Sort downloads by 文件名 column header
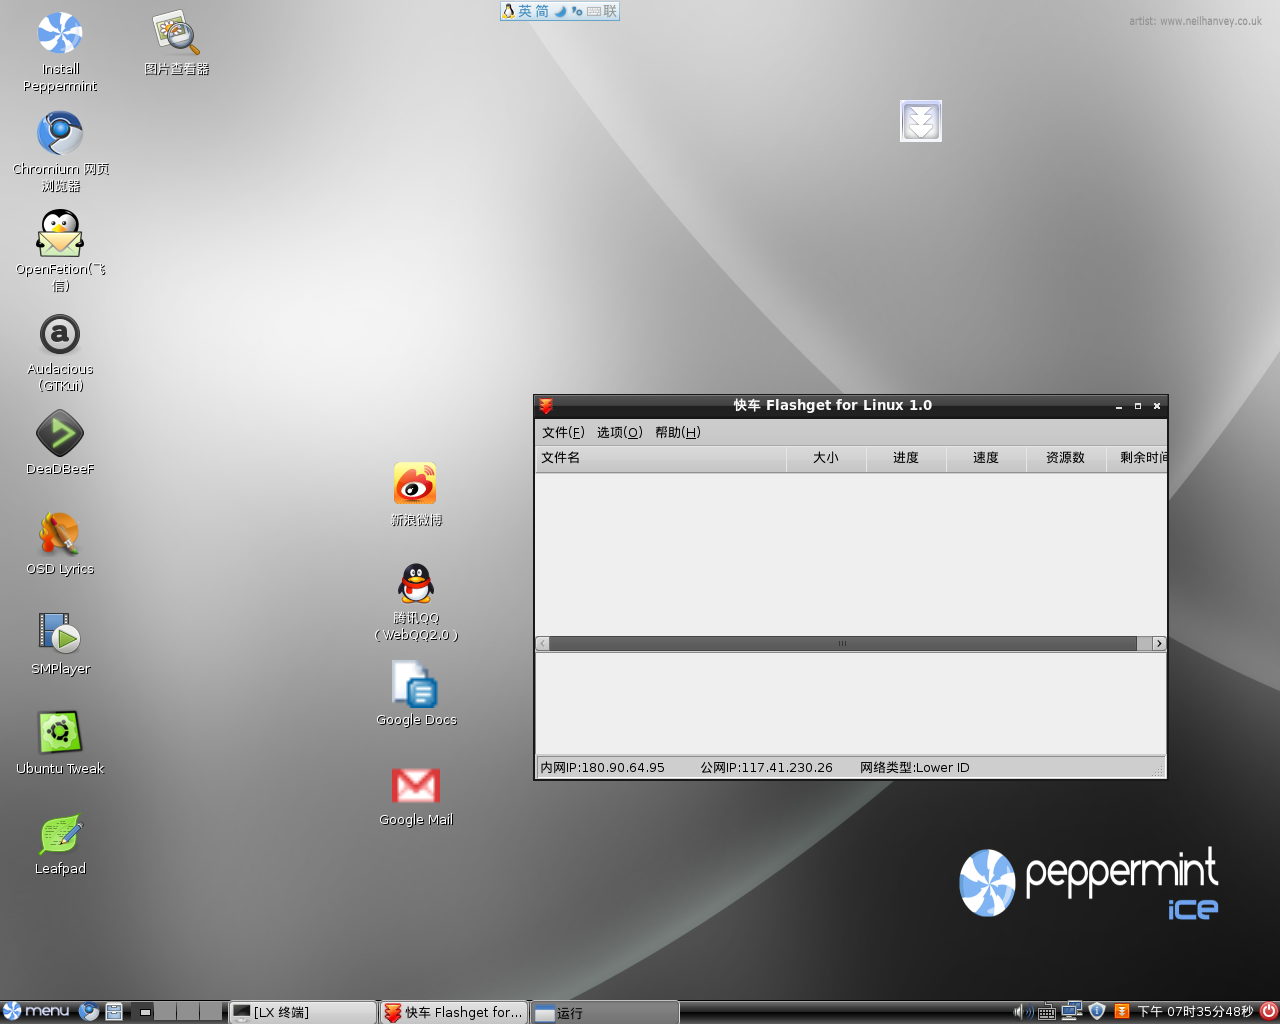1280x1024 pixels. click(x=661, y=458)
